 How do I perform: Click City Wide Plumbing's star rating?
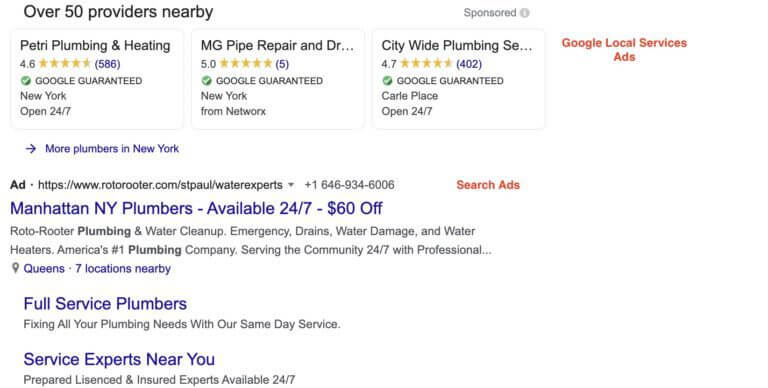(426, 63)
